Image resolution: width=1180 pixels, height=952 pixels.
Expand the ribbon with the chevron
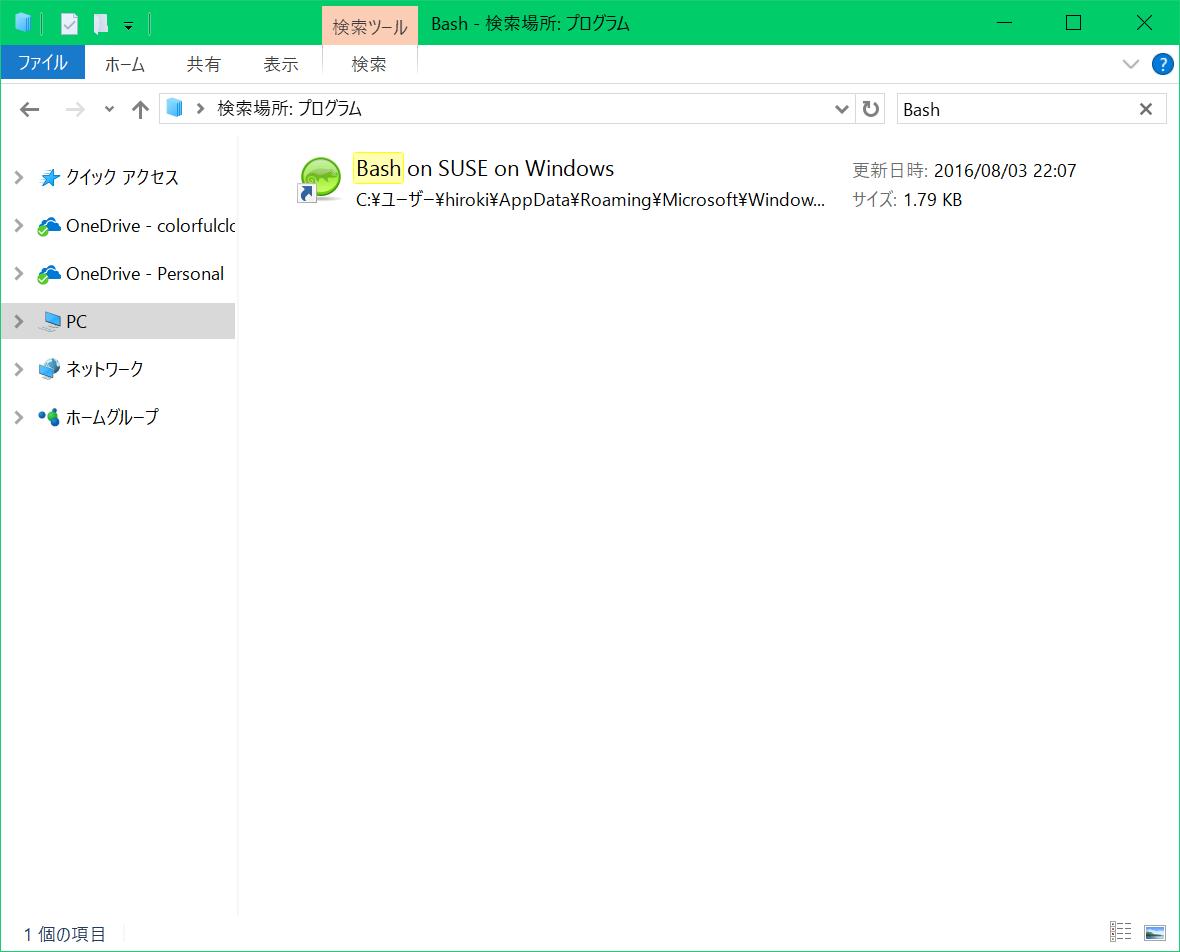pyautogui.click(x=1130, y=64)
